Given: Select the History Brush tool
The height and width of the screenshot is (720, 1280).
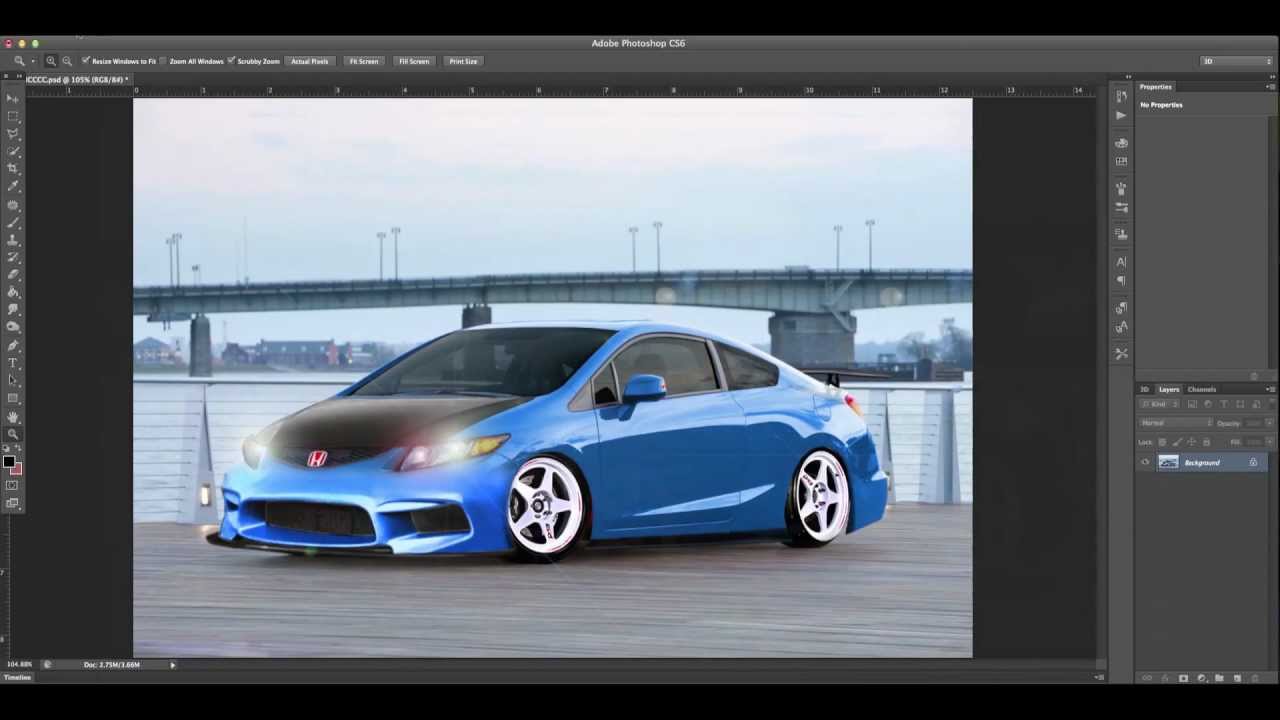Looking at the screenshot, I should click(12, 257).
